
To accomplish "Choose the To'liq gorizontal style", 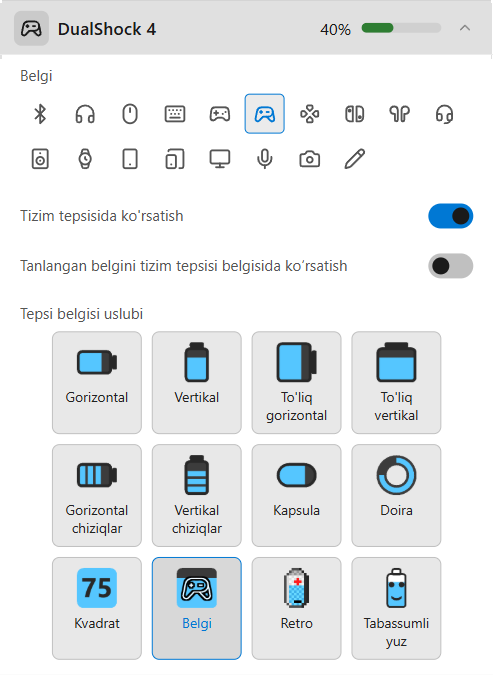I will click(x=297, y=382).
